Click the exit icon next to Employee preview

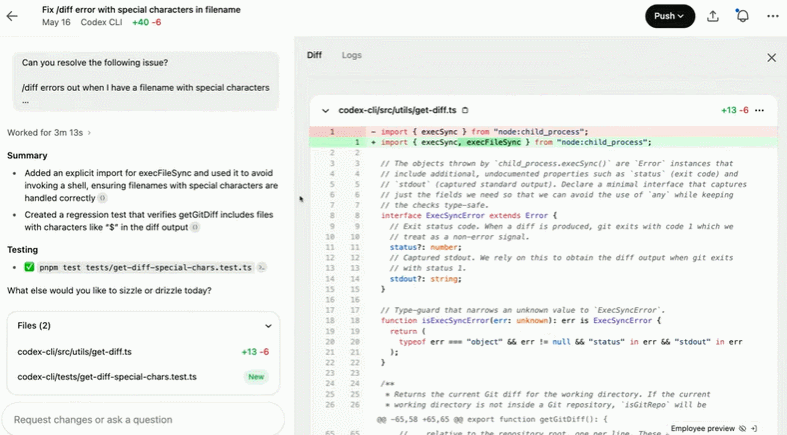(x=754, y=428)
